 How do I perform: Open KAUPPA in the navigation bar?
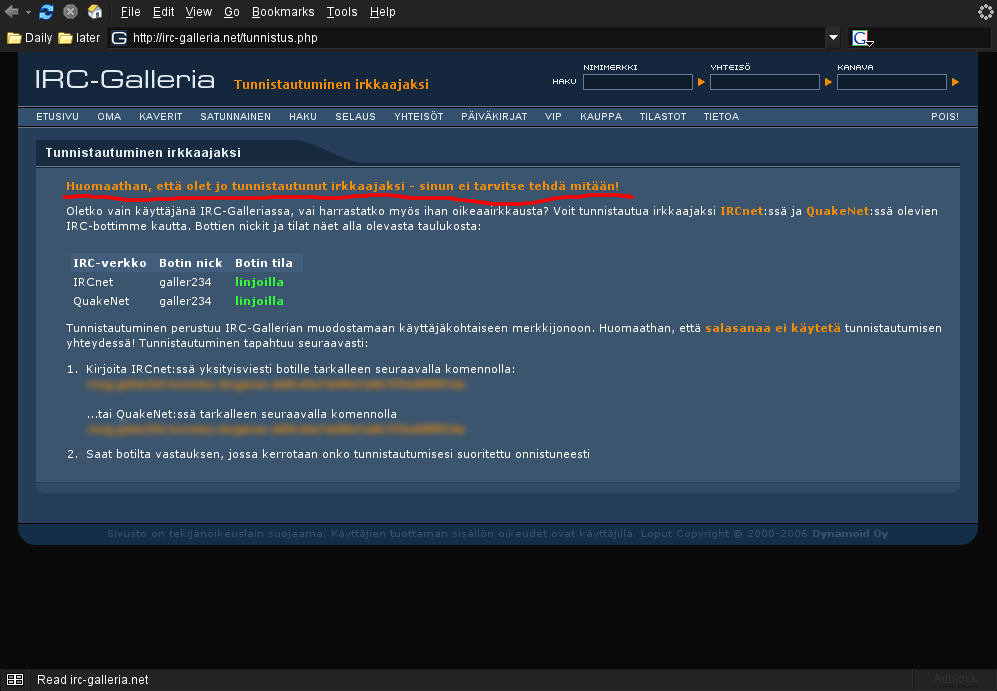tap(601, 117)
